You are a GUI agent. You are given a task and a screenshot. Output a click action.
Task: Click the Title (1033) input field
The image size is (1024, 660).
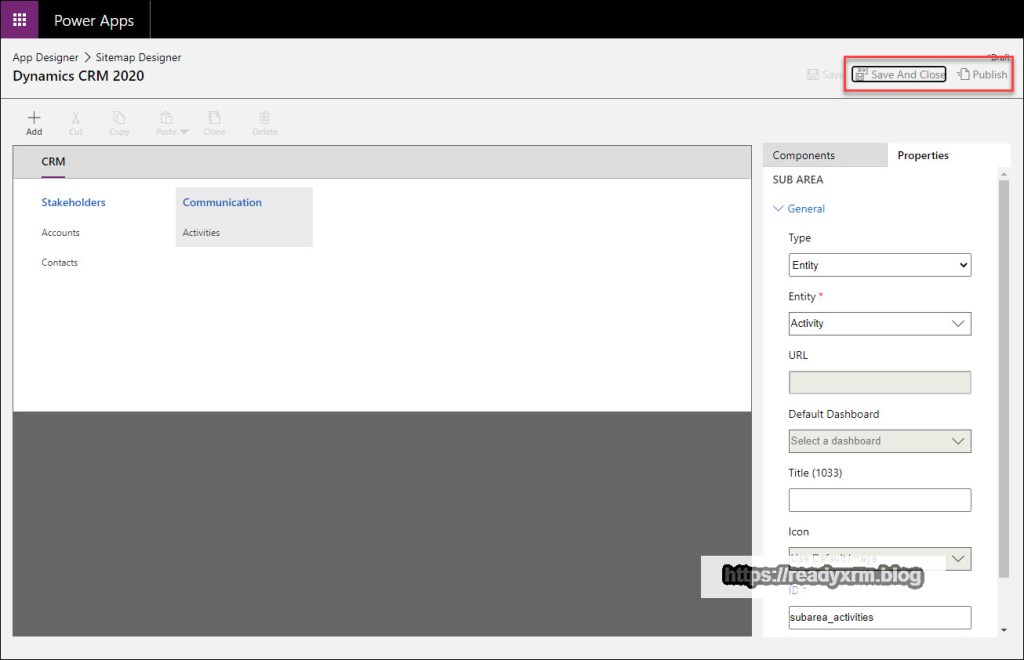[879, 500]
